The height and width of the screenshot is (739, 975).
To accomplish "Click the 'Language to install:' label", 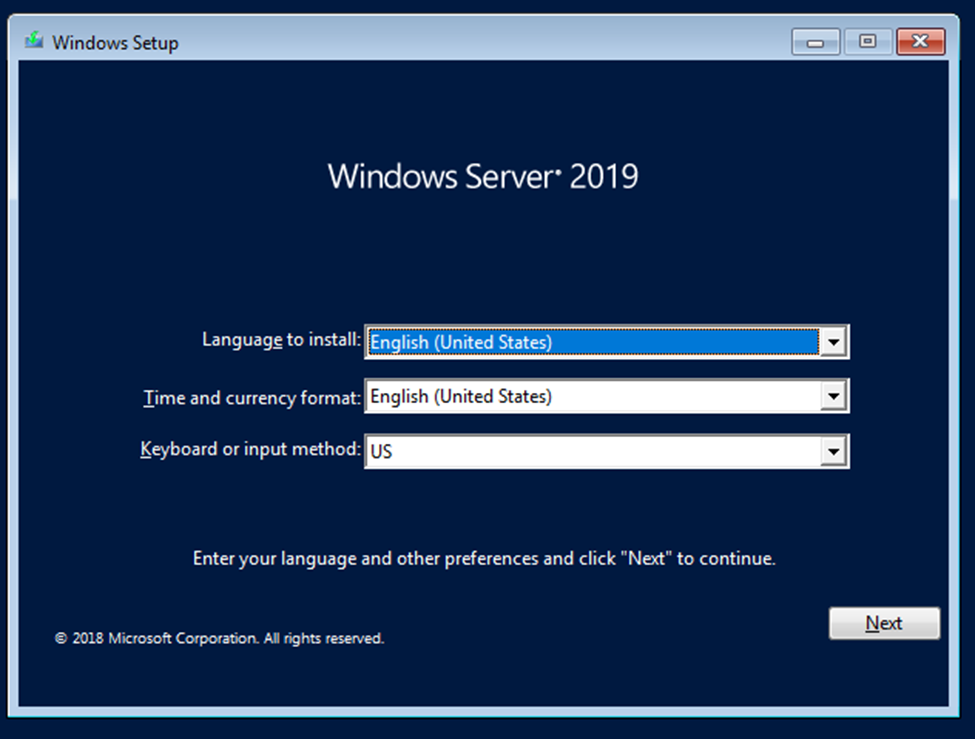I will click(281, 340).
